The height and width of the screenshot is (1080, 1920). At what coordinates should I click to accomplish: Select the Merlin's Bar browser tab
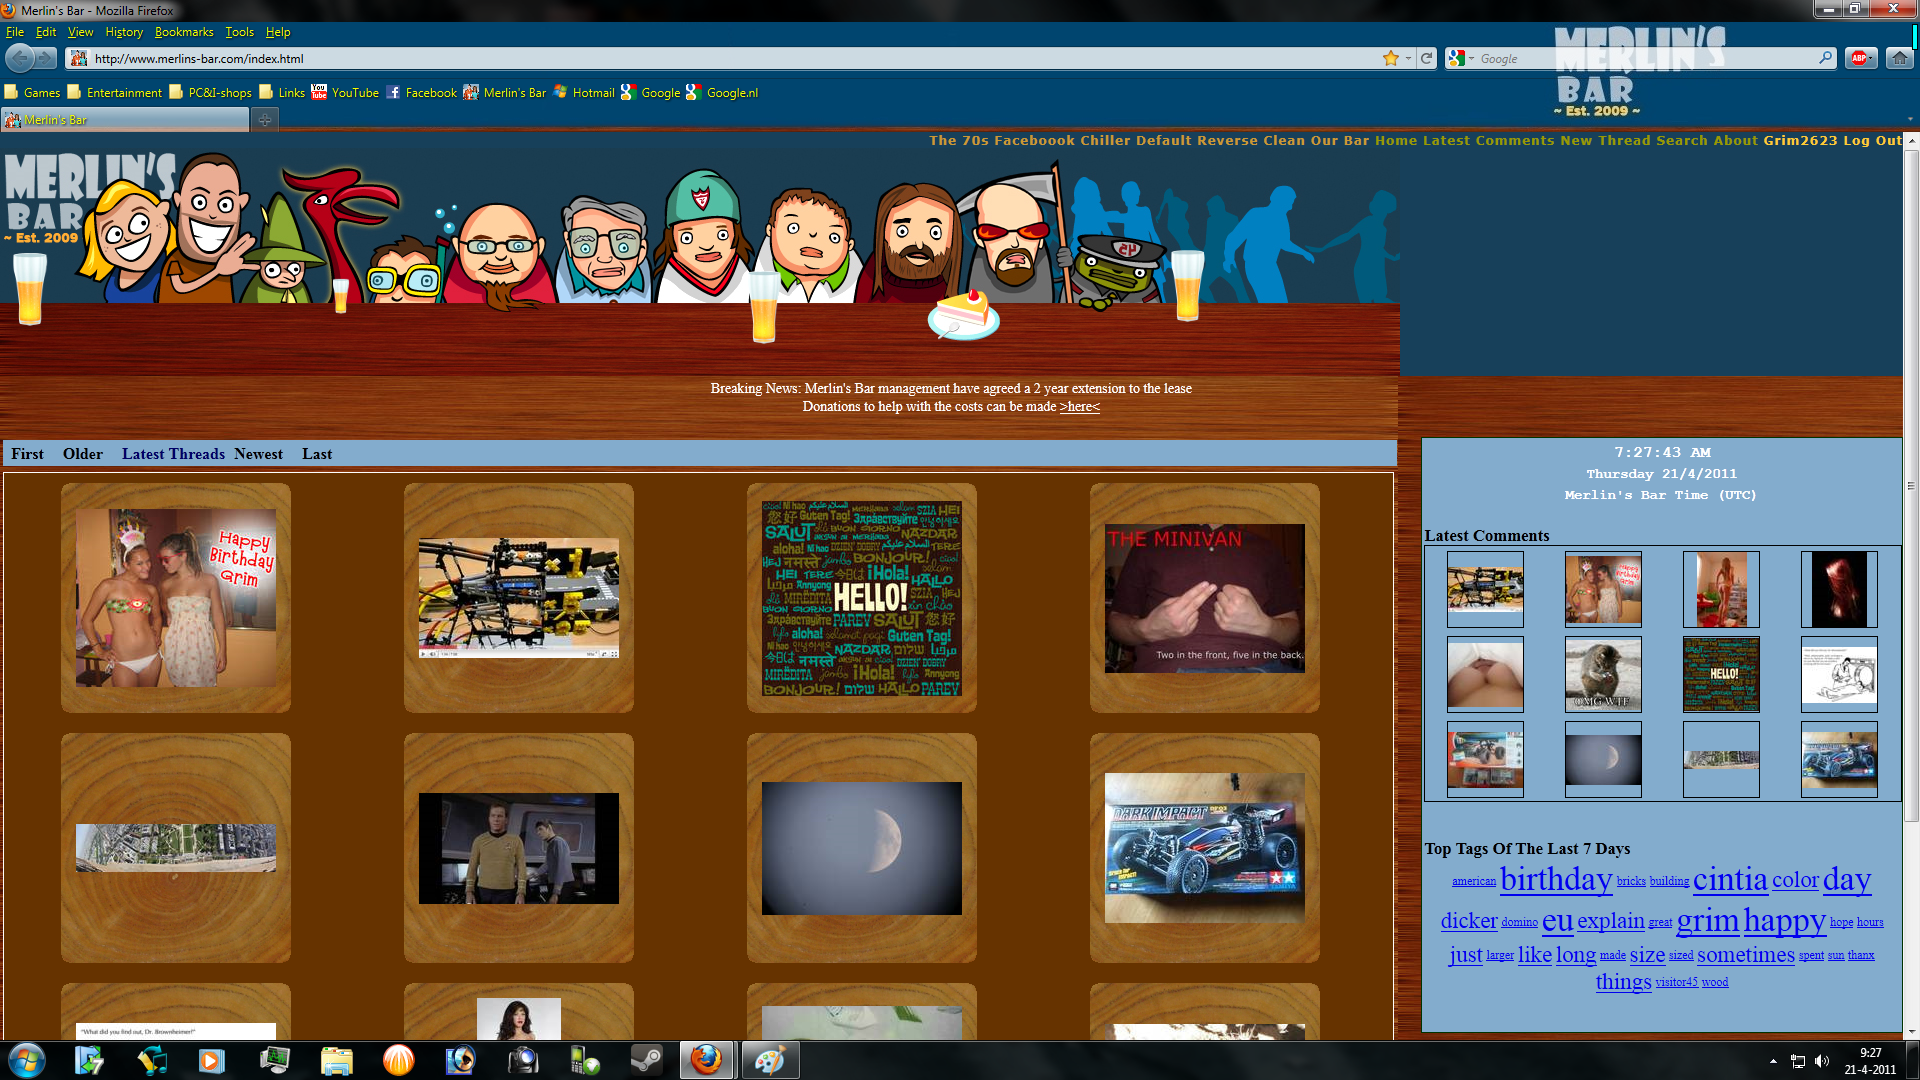[125, 120]
